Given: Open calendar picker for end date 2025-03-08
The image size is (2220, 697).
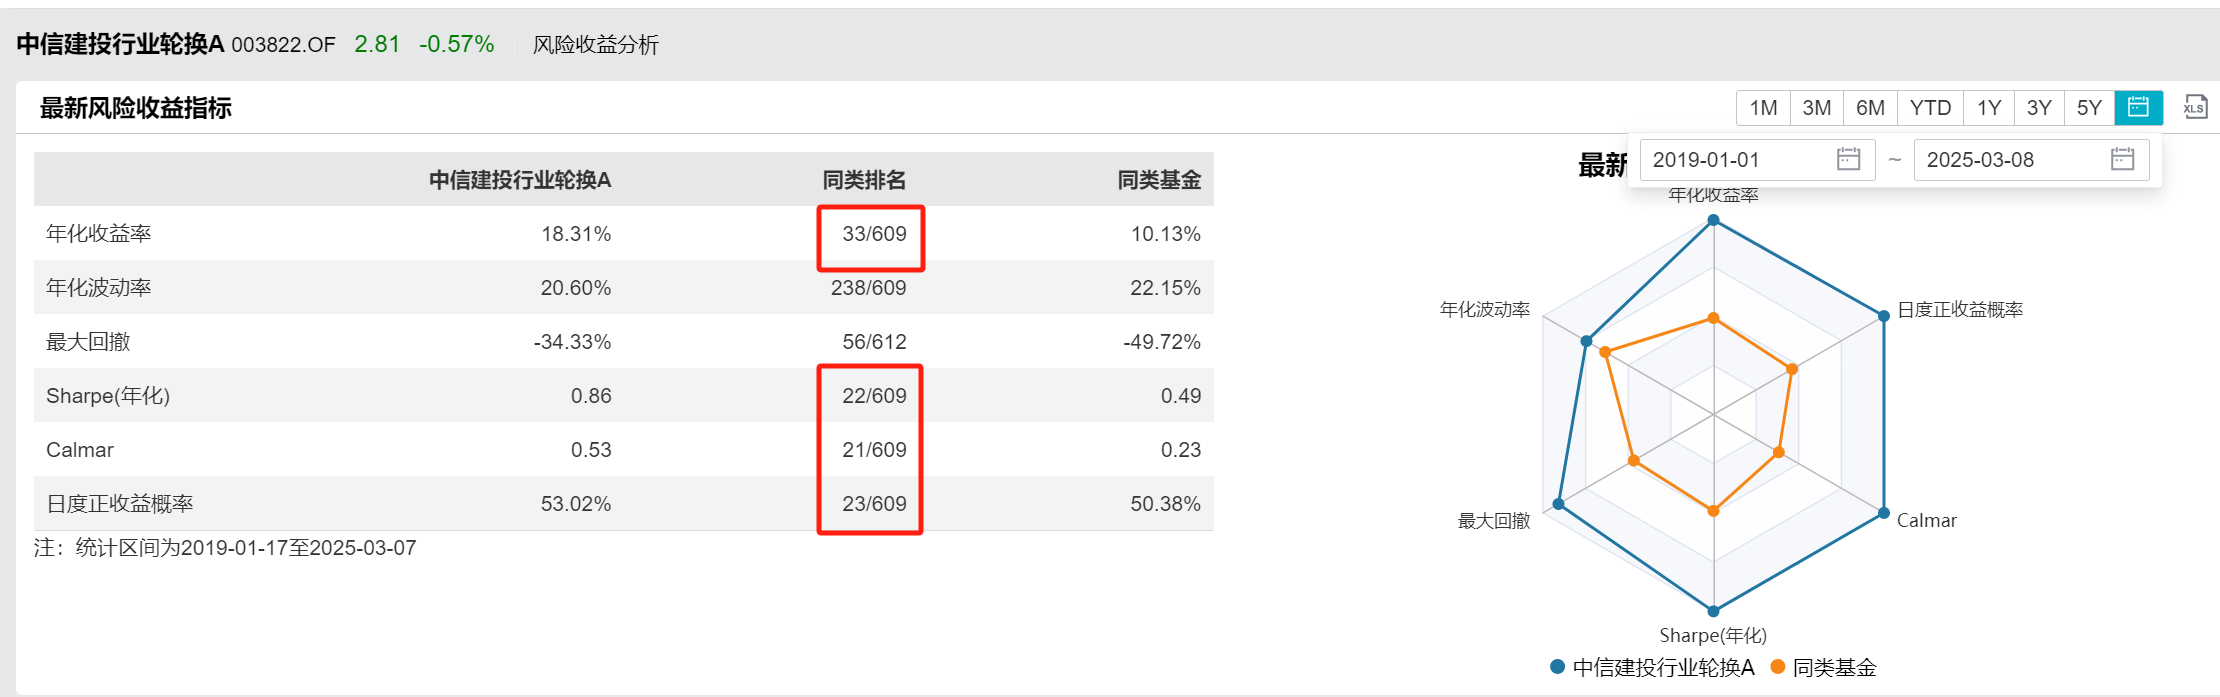Looking at the screenshot, I should click(2122, 159).
